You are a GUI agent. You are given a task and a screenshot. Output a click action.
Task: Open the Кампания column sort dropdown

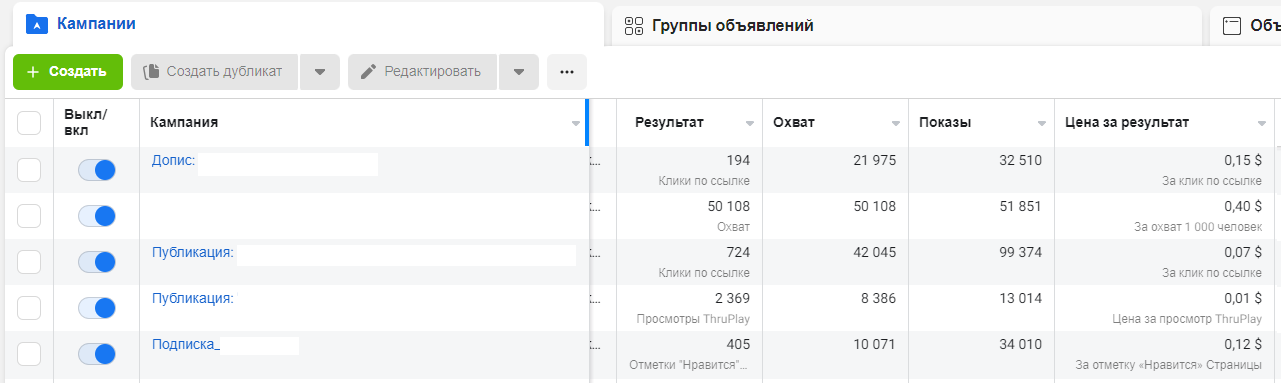click(x=576, y=124)
